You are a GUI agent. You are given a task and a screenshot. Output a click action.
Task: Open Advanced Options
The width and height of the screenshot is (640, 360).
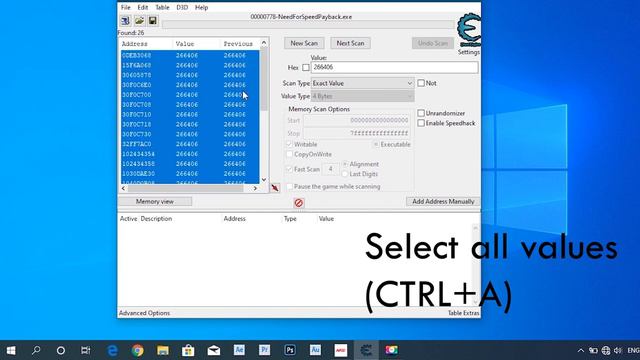click(x=144, y=313)
